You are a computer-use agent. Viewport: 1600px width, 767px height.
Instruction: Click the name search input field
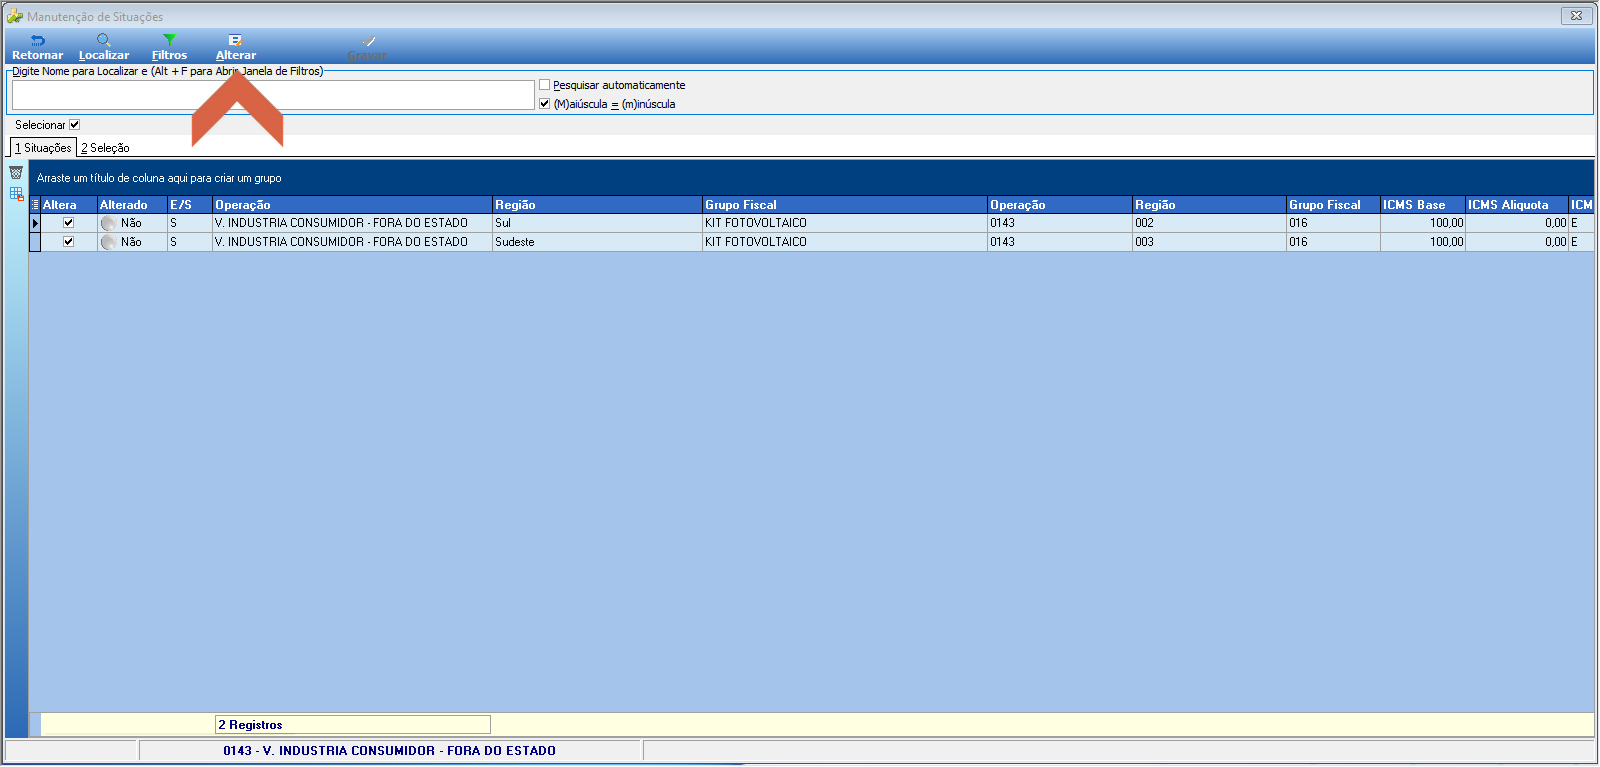(x=273, y=95)
